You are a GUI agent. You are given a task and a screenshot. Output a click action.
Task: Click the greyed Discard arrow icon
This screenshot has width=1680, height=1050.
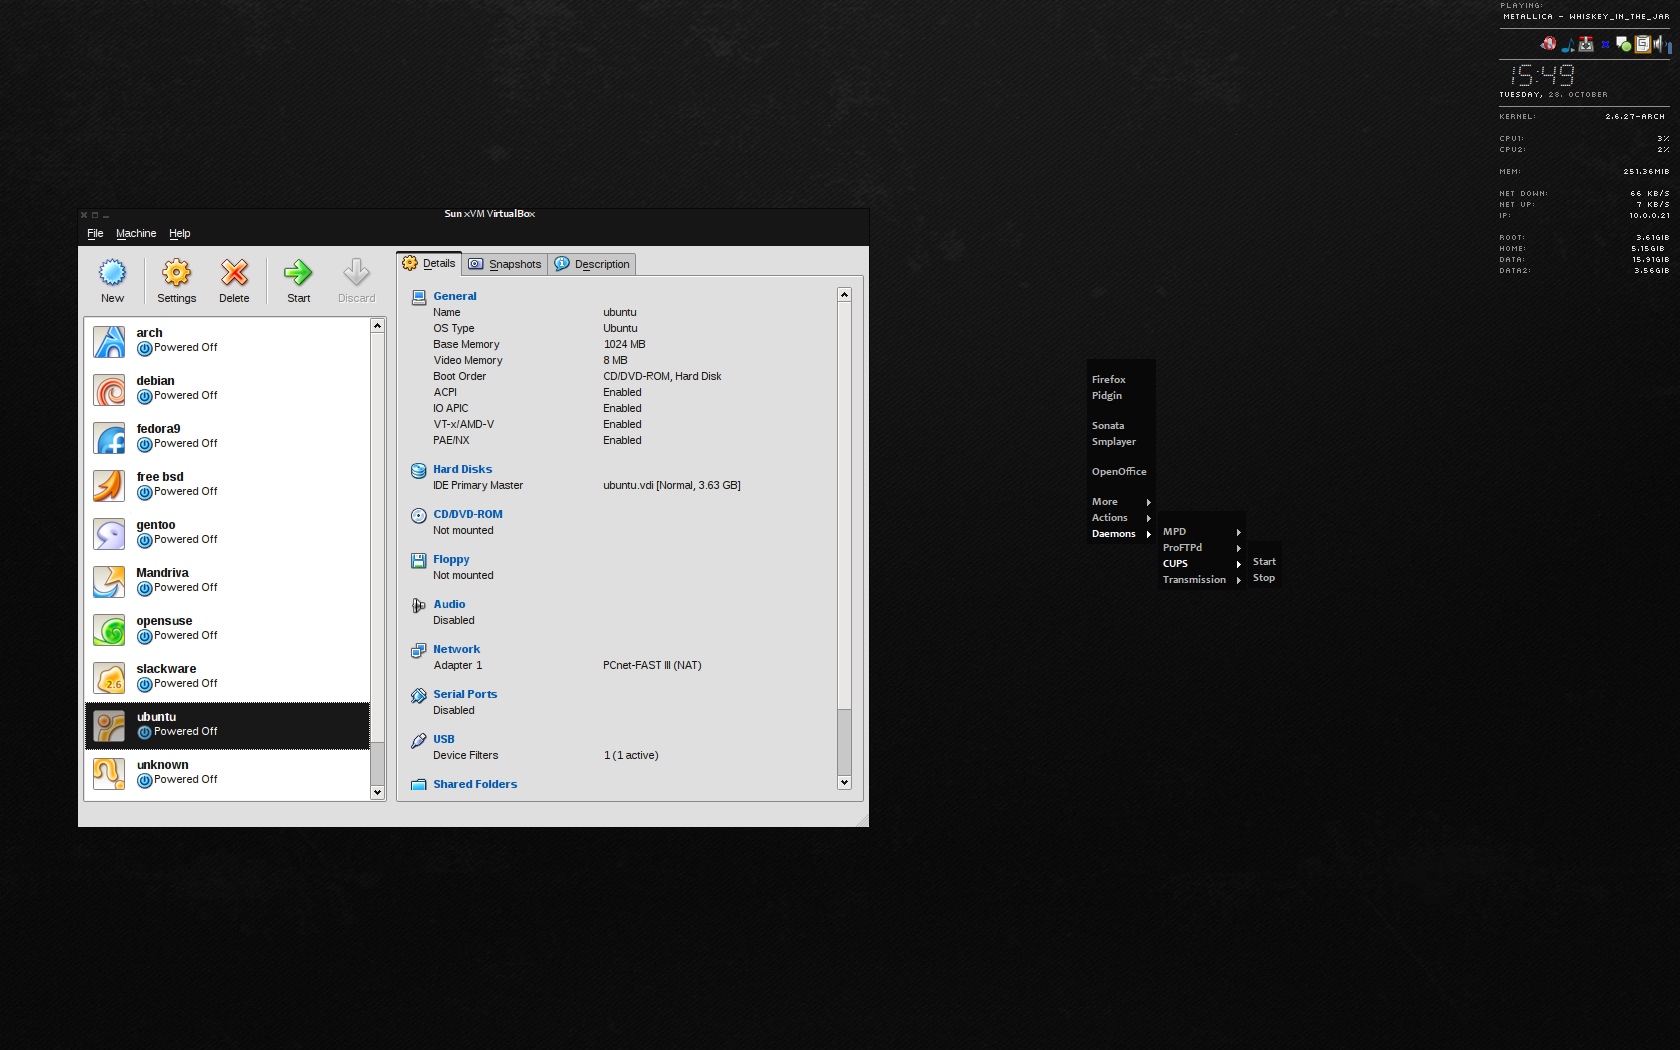[x=356, y=272]
